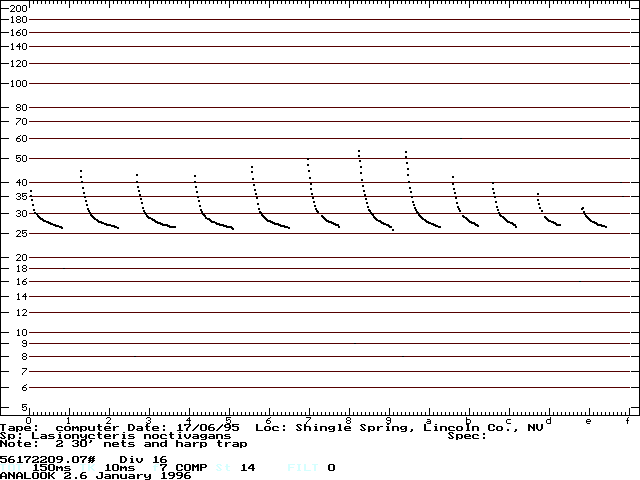Image resolution: width=640 pixels, height=480 pixels.
Task: Click the 100 kHz label on frequency axis
Action: [x=17, y=84]
